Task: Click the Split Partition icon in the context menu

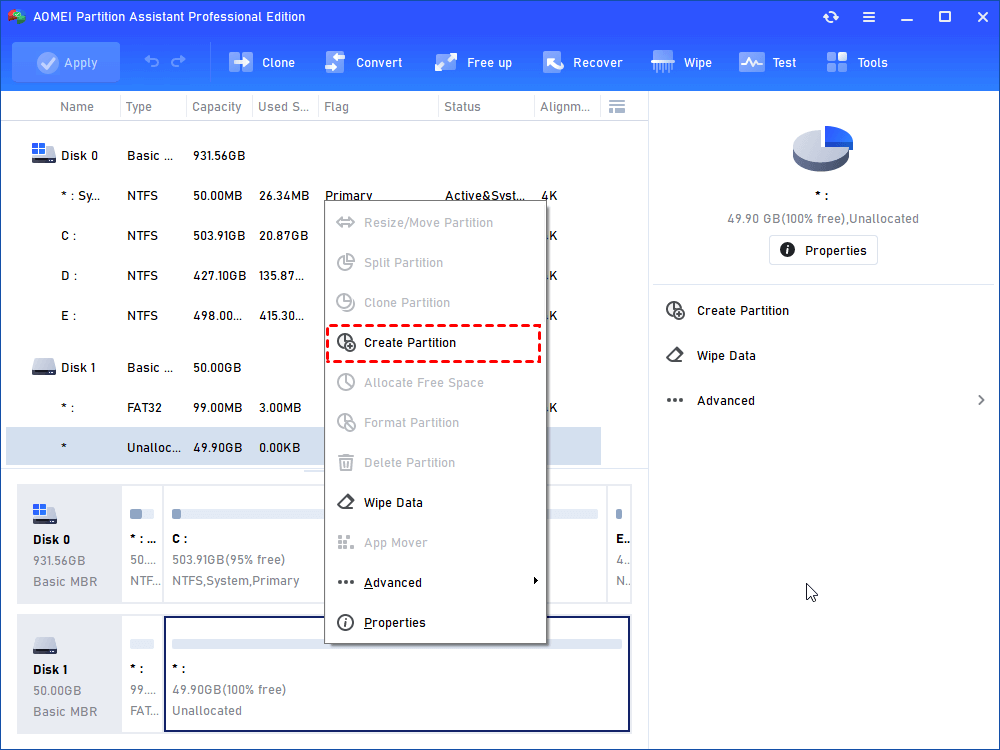Action: click(x=346, y=262)
